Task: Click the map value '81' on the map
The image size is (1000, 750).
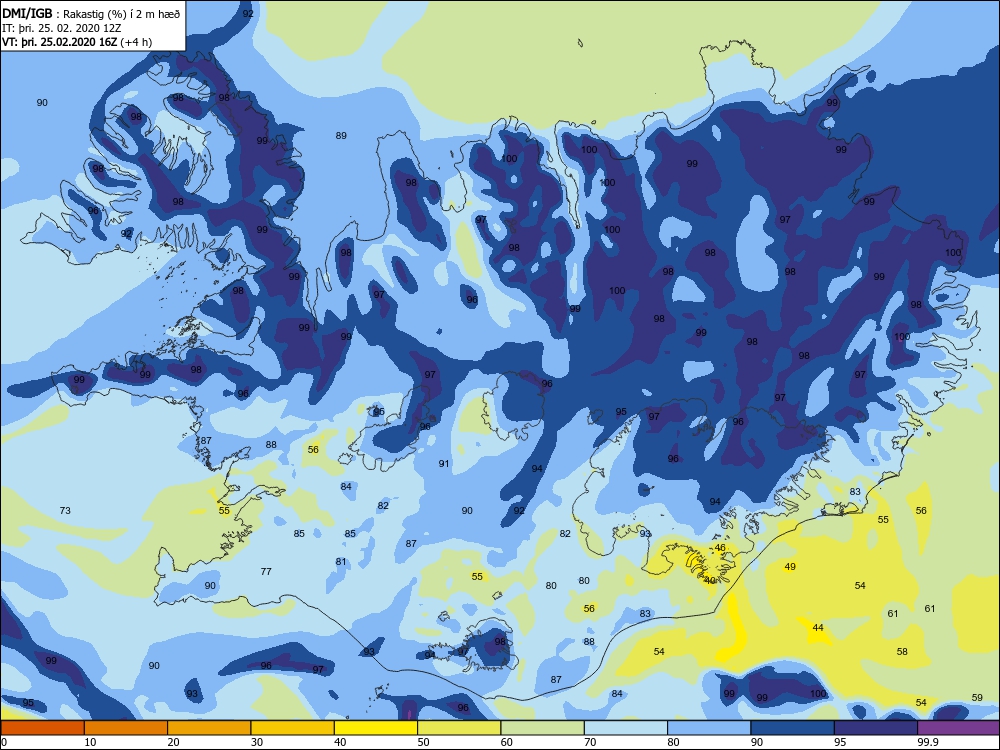Action: pos(341,562)
